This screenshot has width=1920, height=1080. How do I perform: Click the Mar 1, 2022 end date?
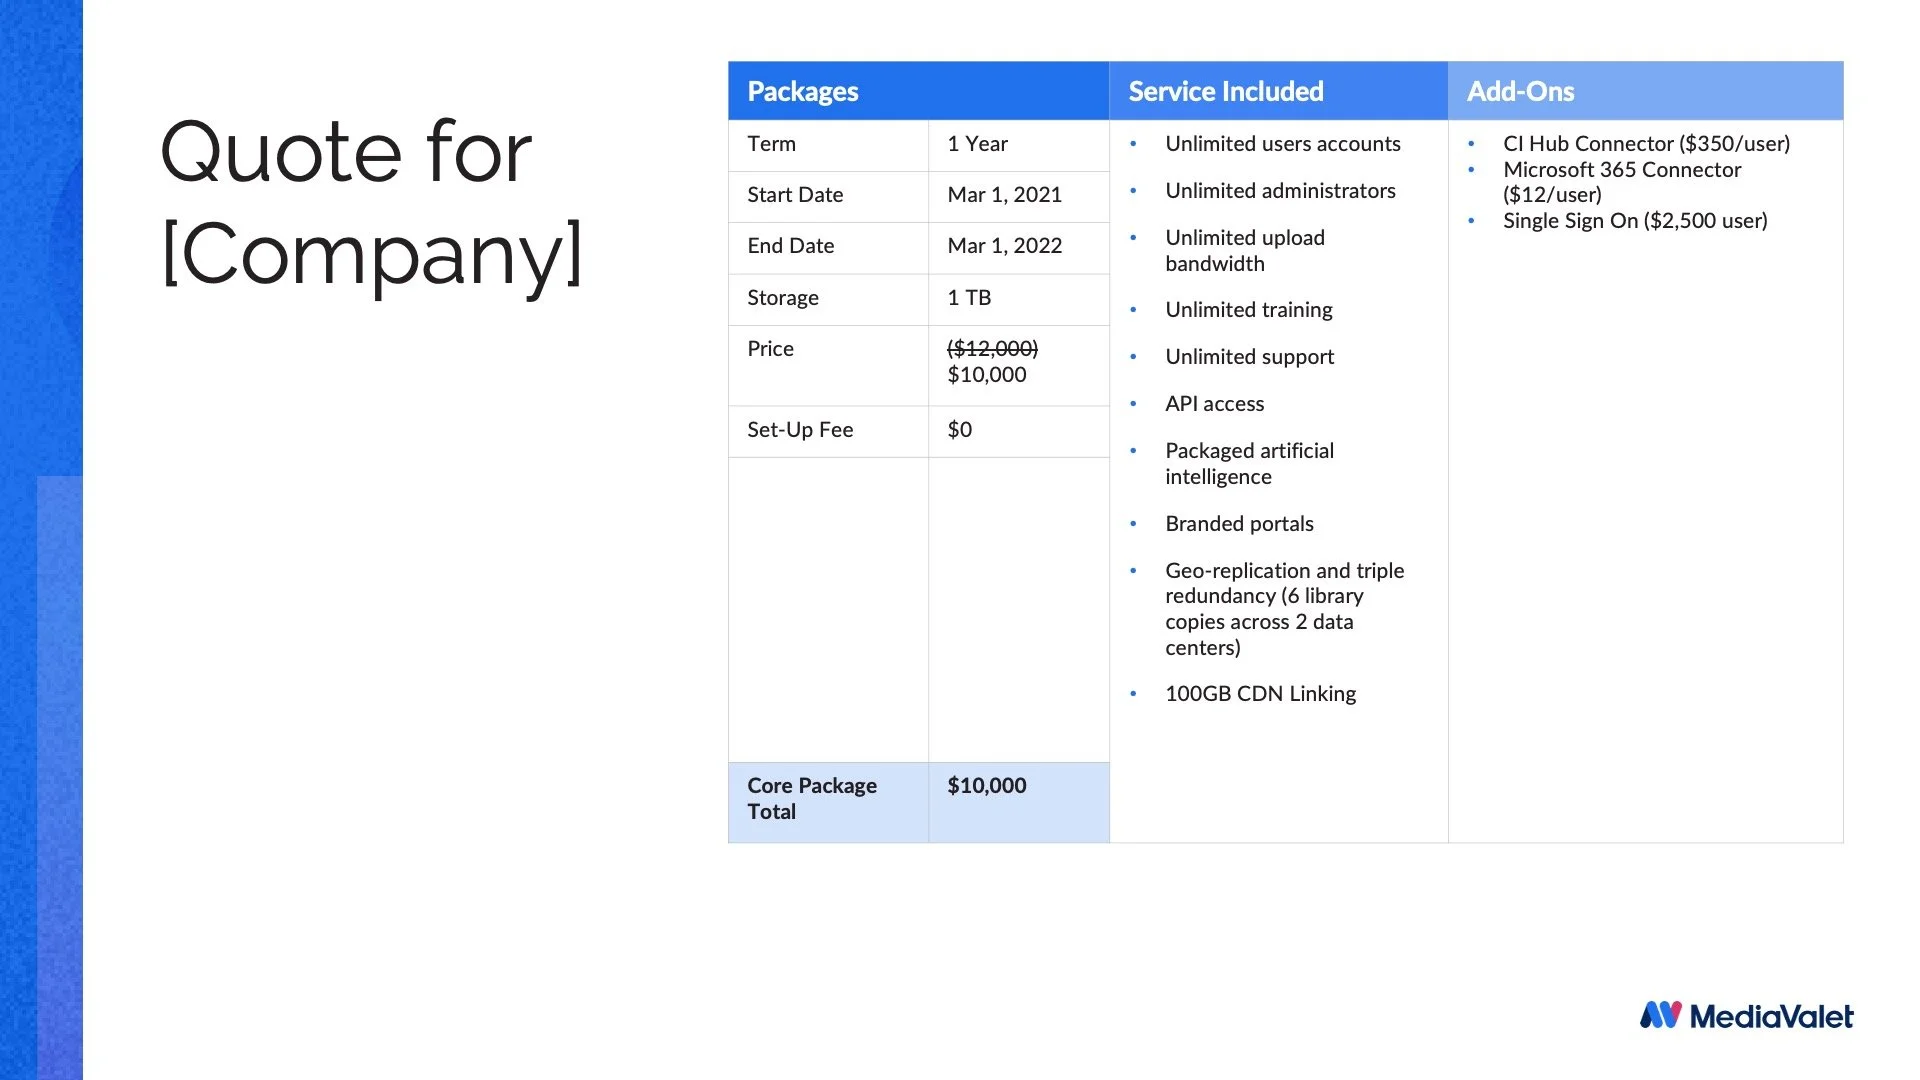pyautogui.click(x=1004, y=246)
